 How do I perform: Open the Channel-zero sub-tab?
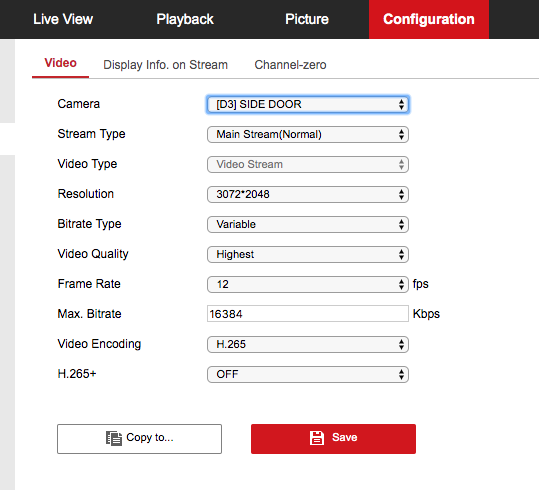tap(290, 65)
